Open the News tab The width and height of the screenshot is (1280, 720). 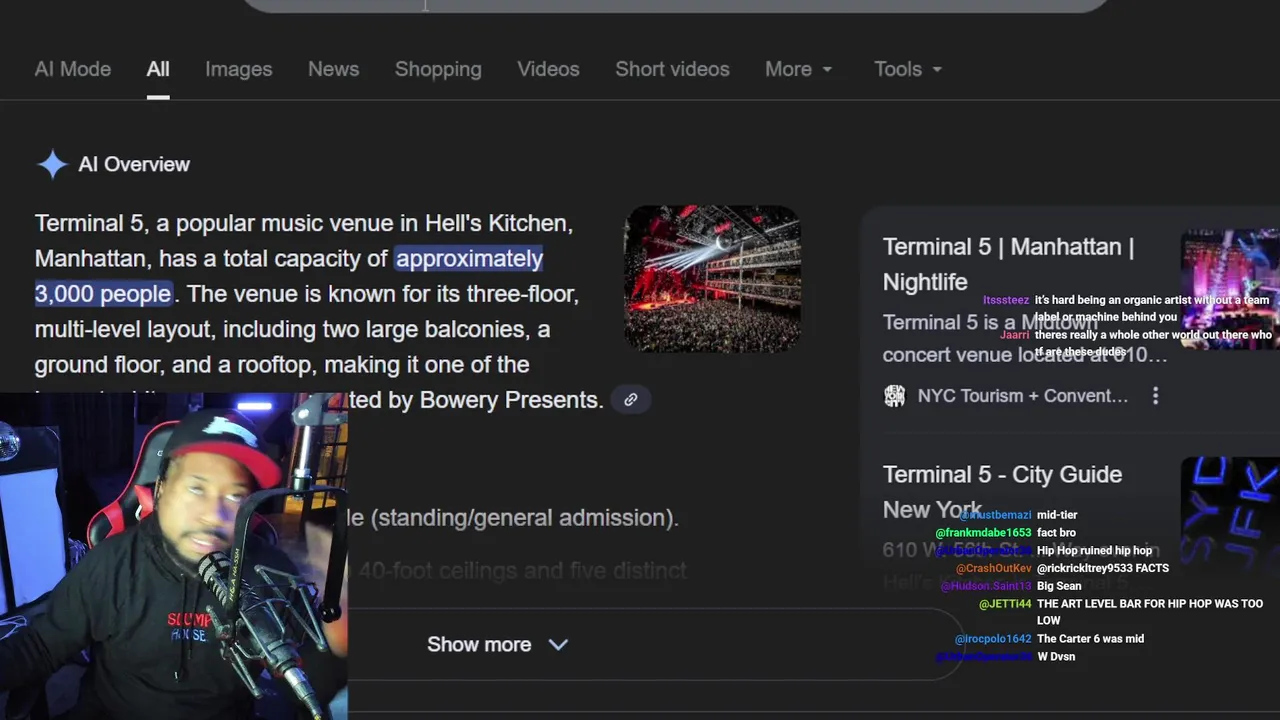tap(333, 69)
